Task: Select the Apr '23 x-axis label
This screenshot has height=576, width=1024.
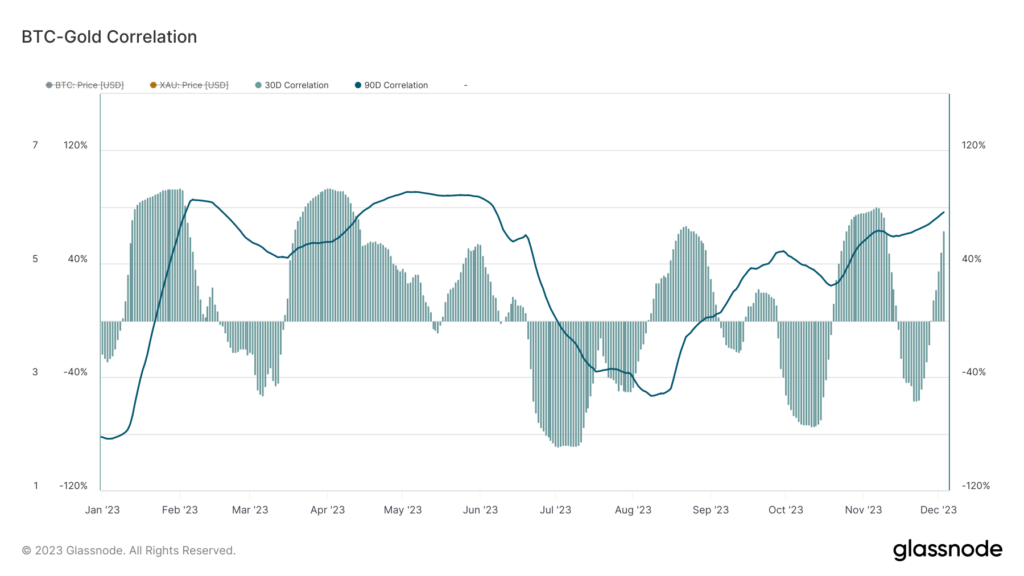Action: [326, 510]
